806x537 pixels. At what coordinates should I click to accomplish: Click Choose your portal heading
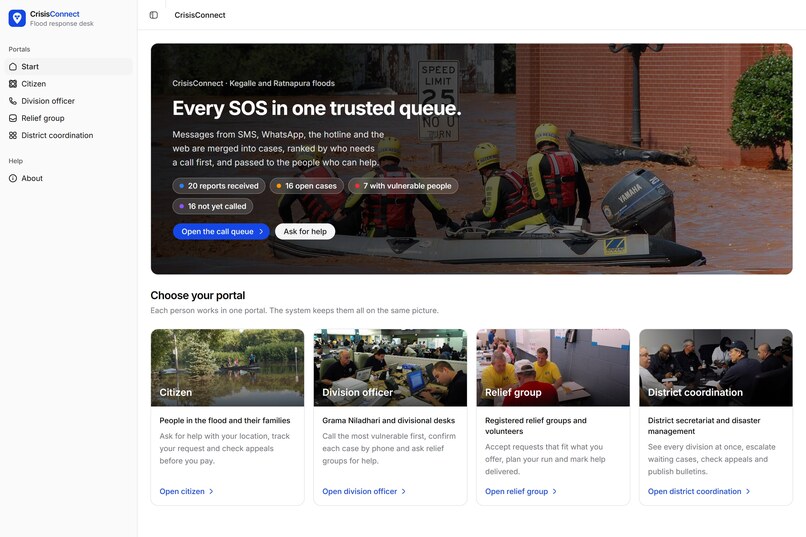198,295
